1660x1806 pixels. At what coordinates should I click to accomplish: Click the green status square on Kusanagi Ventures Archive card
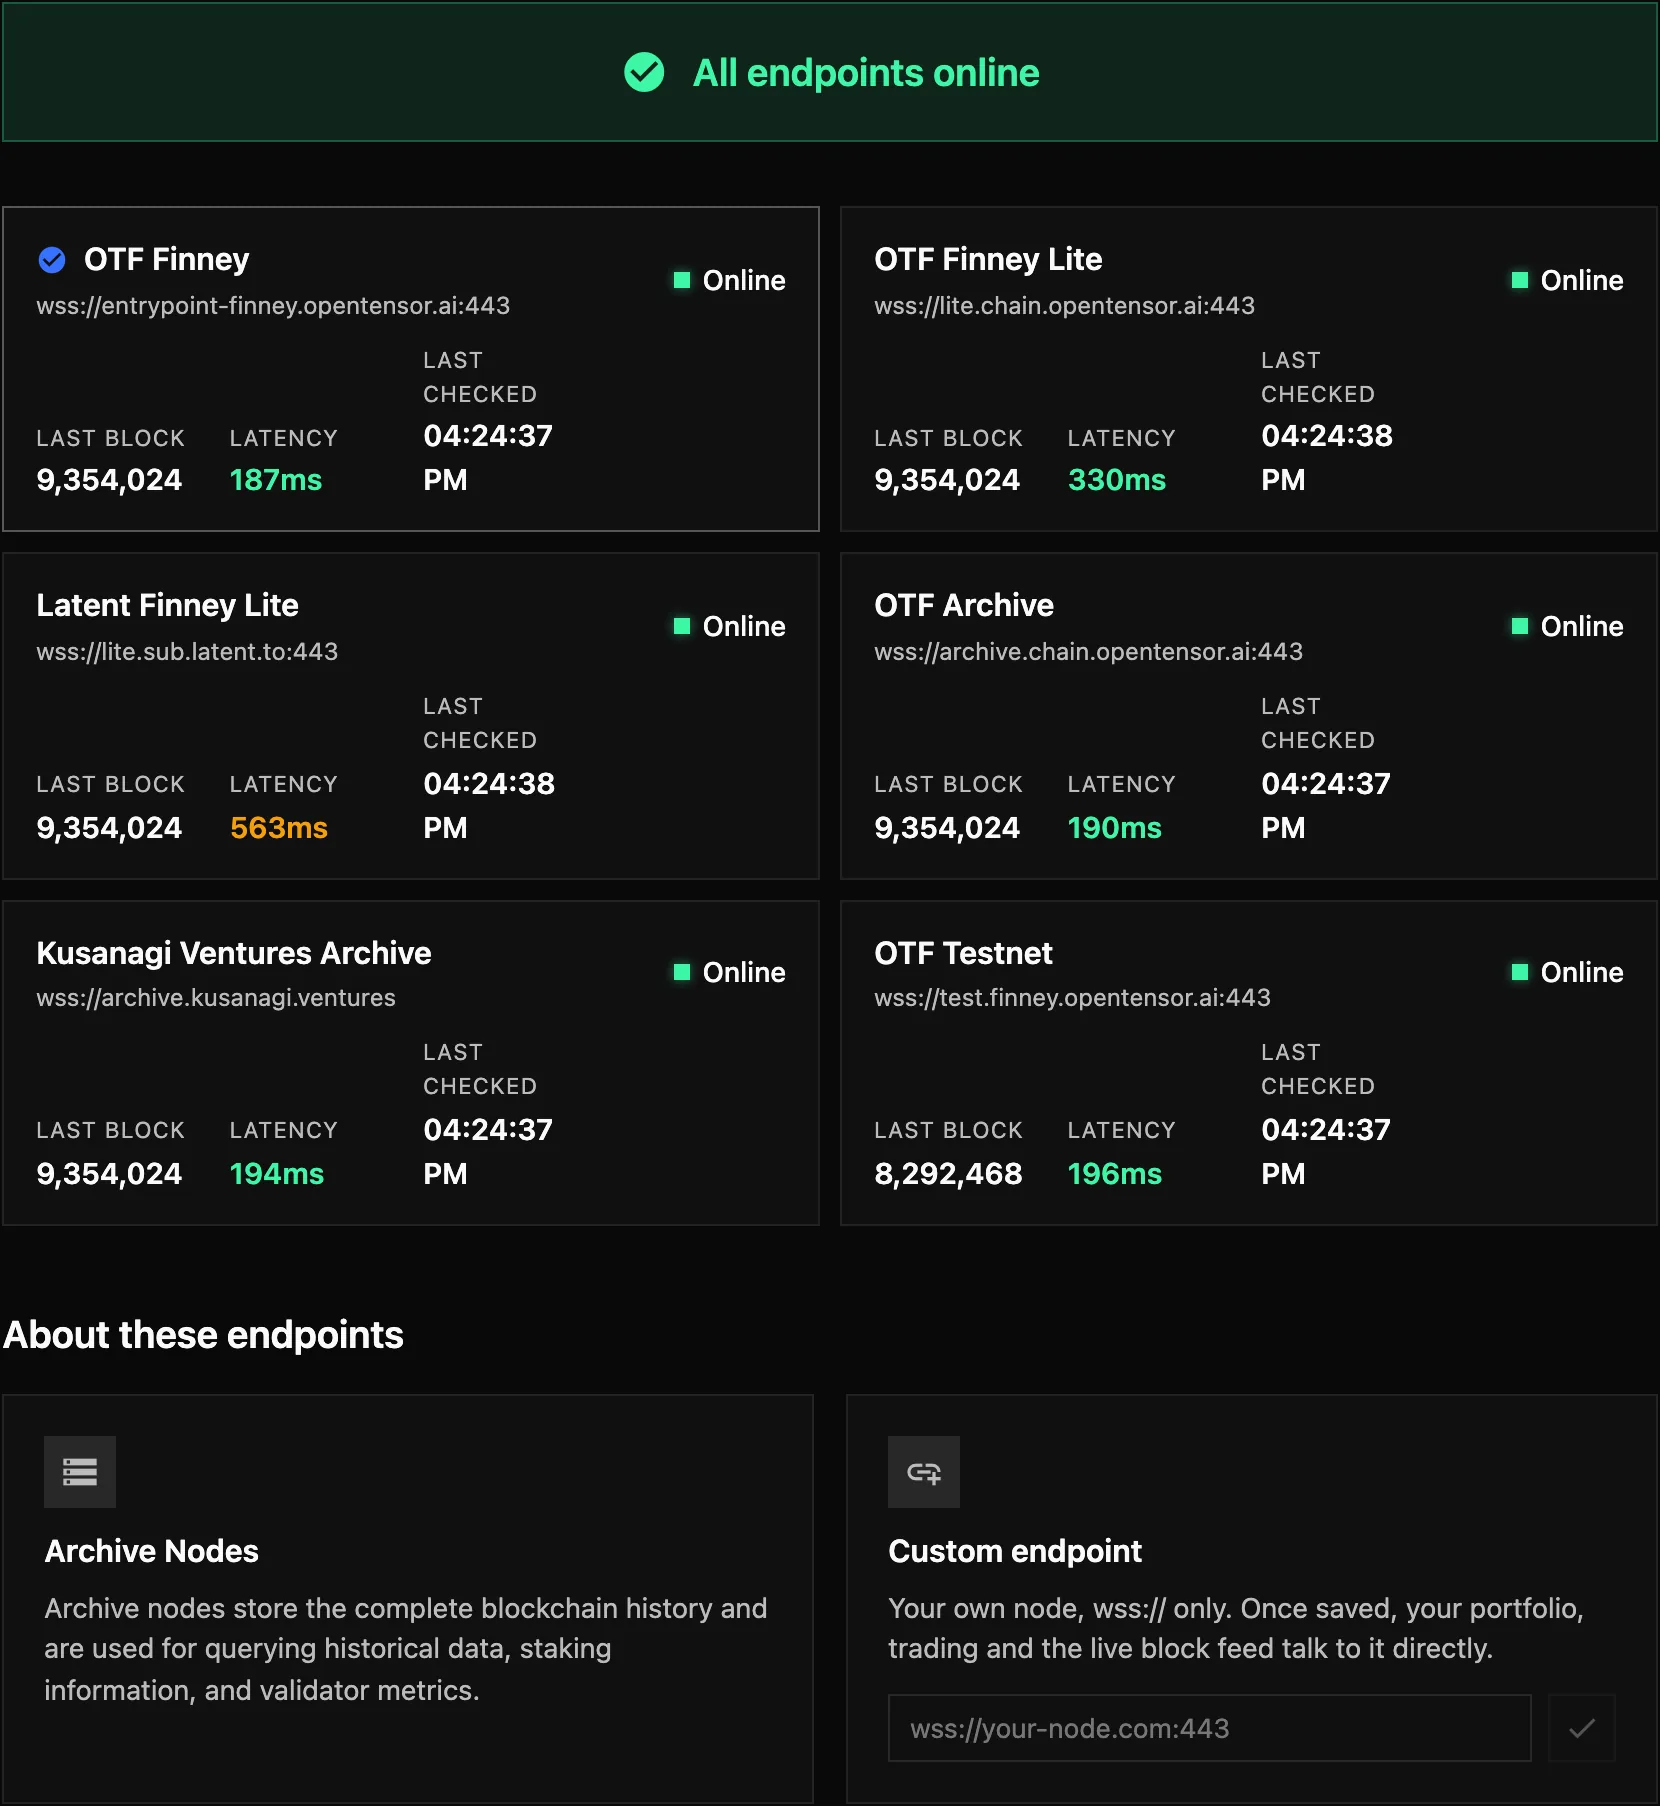[682, 972]
